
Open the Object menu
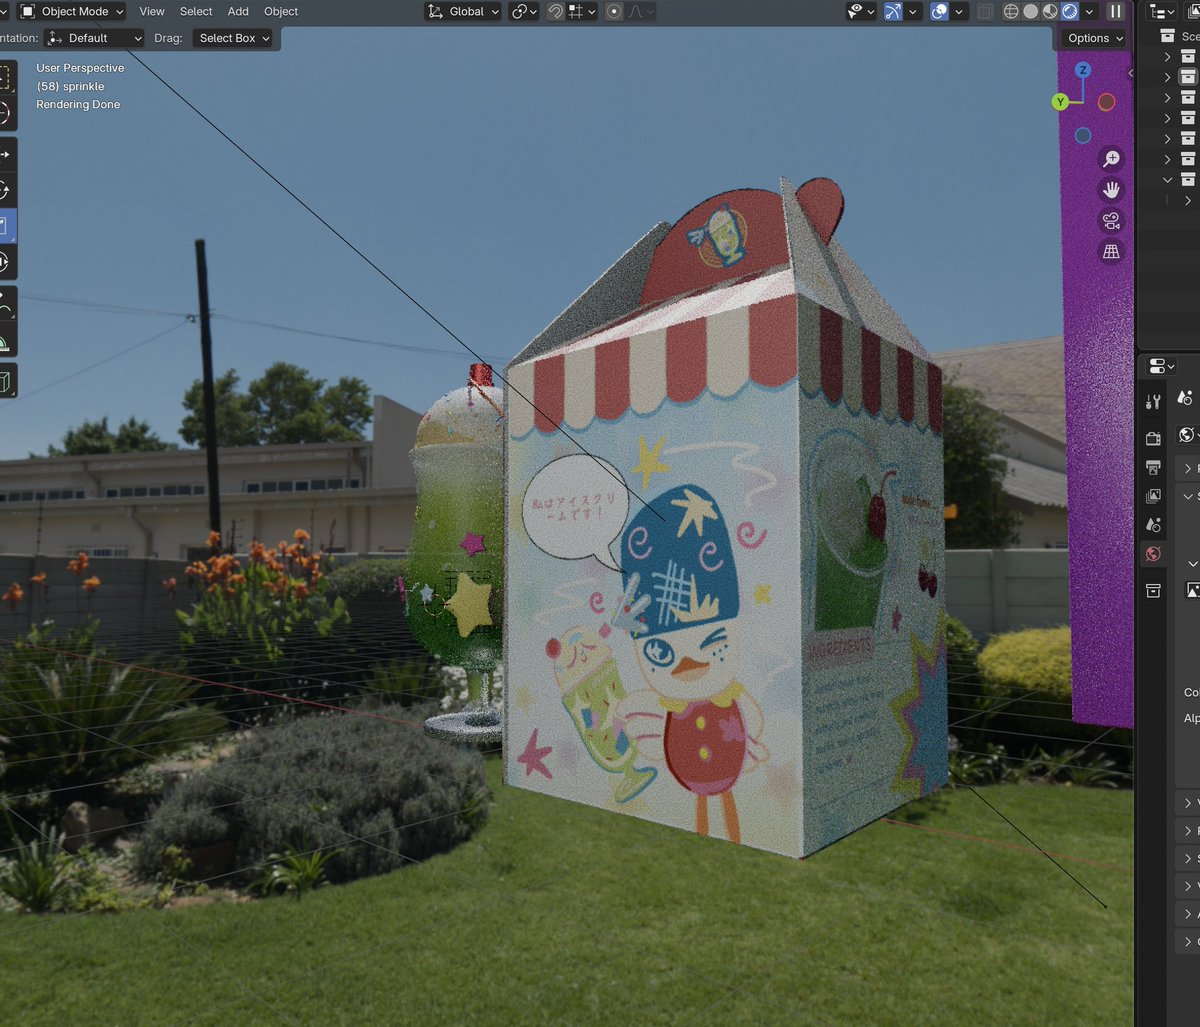281,12
